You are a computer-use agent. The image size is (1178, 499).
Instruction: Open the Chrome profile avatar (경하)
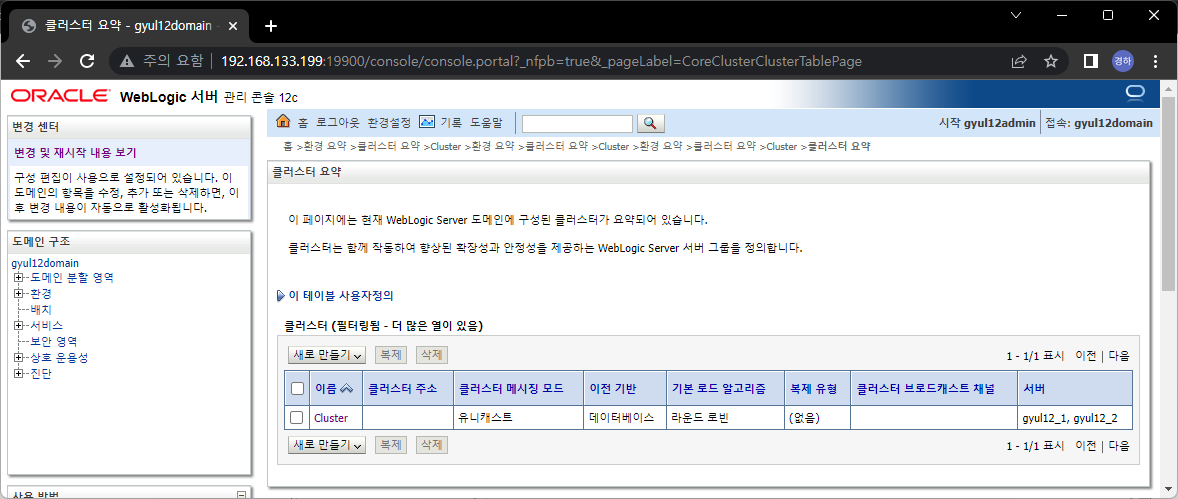1122,61
